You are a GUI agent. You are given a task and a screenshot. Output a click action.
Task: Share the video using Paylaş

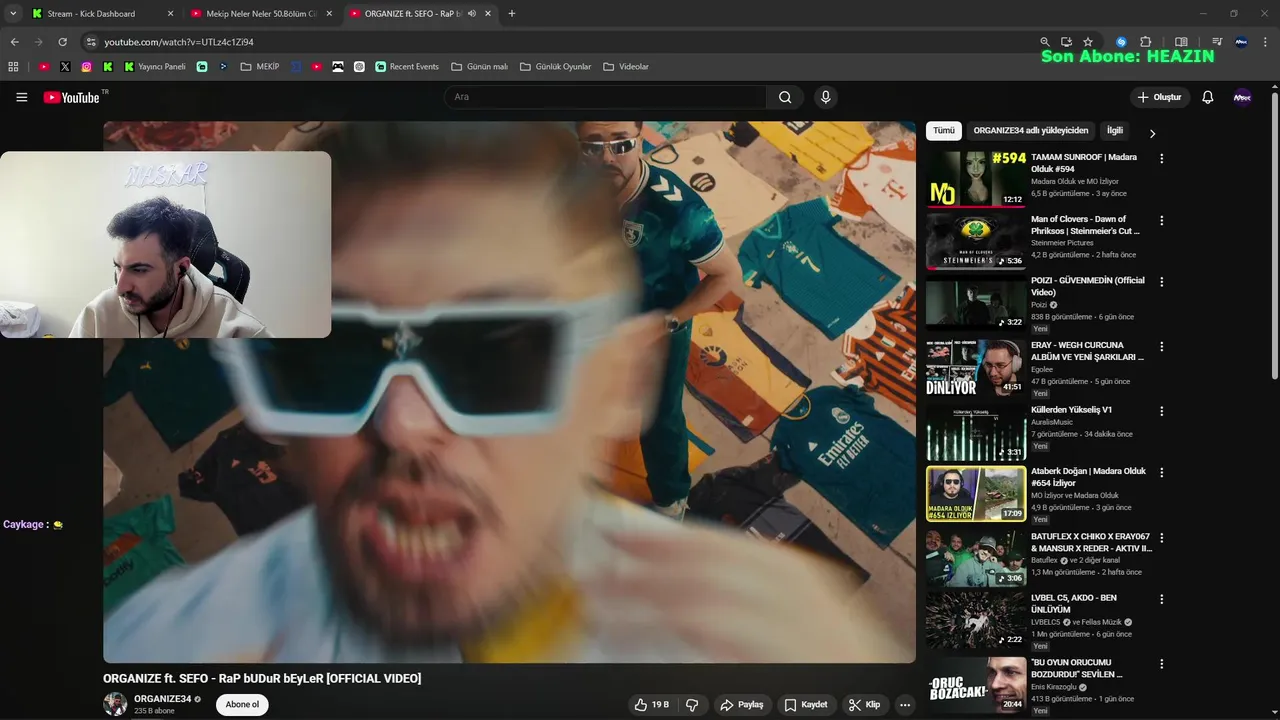click(x=742, y=705)
